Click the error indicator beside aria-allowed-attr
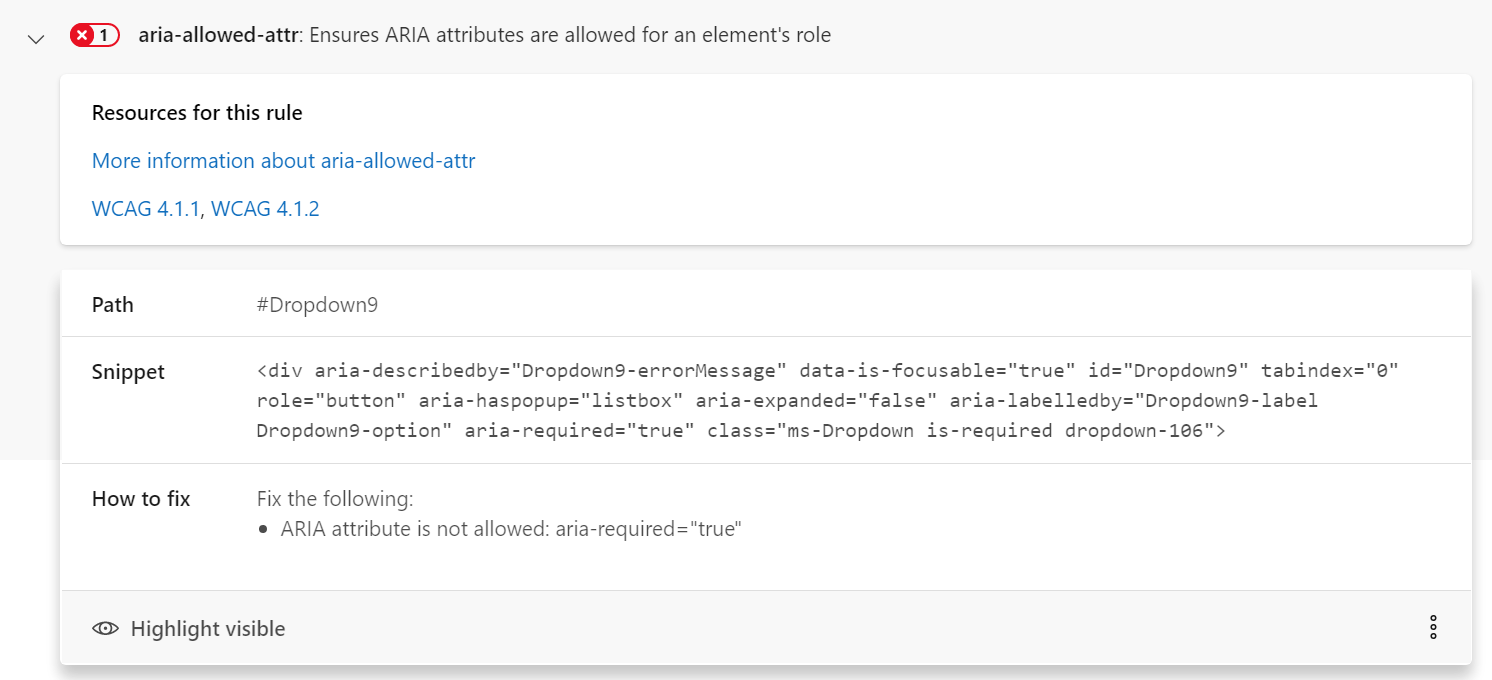The width and height of the screenshot is (1492, 680). (x=94, y=34)
